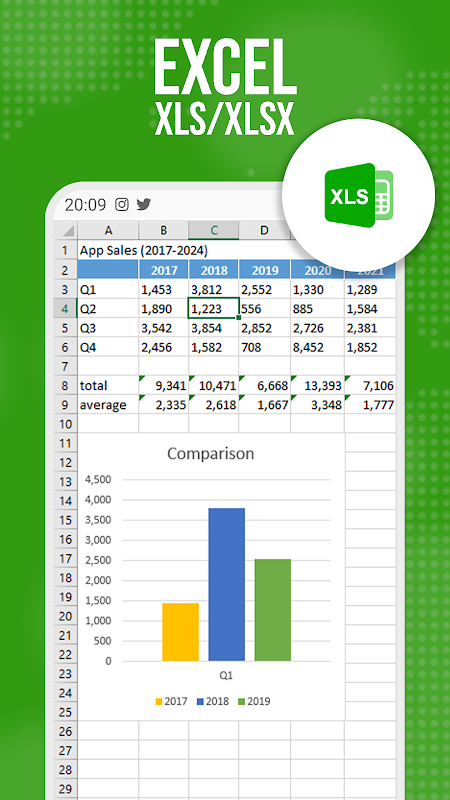The width and height of the screenshot is (450, 800).
Task: Click total cell 10,471
Action: pyautogui.click(x=213, y=385)
